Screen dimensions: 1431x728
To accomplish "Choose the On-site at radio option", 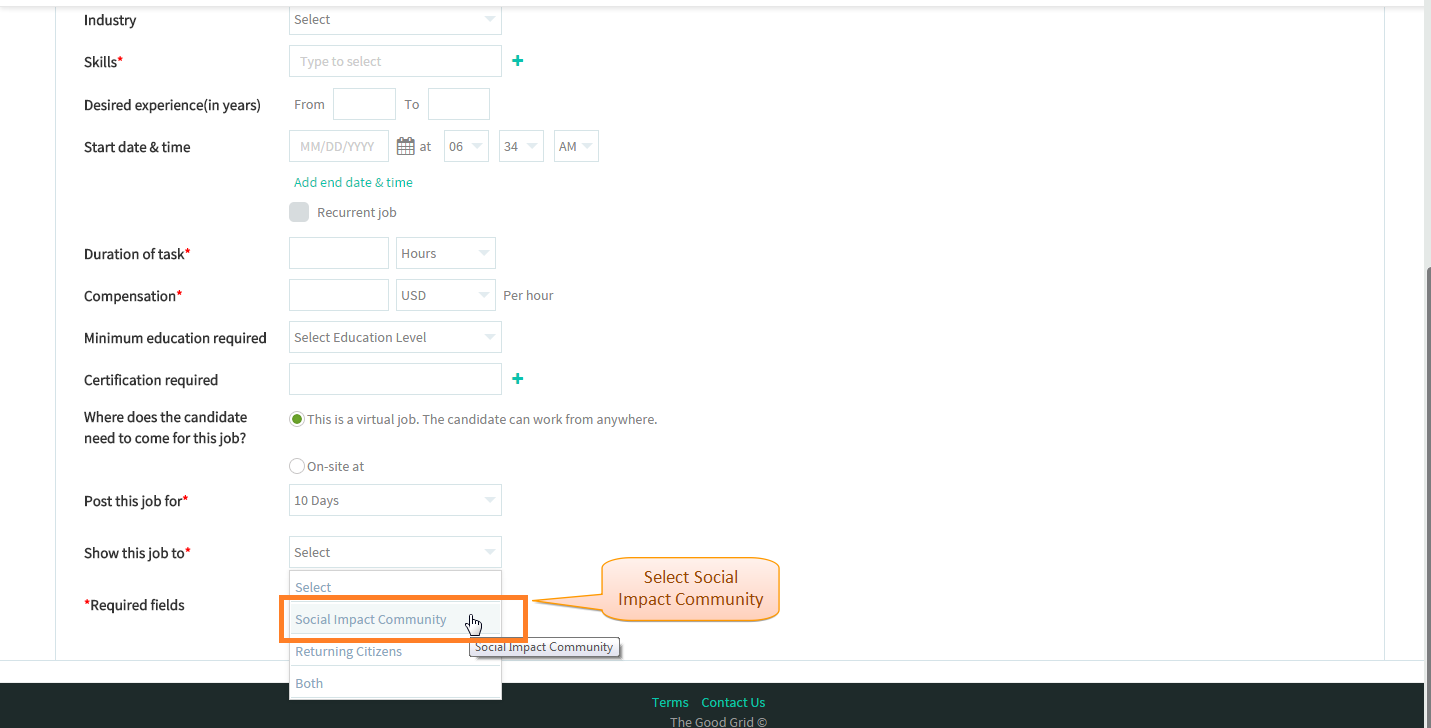I will point(296,466).
